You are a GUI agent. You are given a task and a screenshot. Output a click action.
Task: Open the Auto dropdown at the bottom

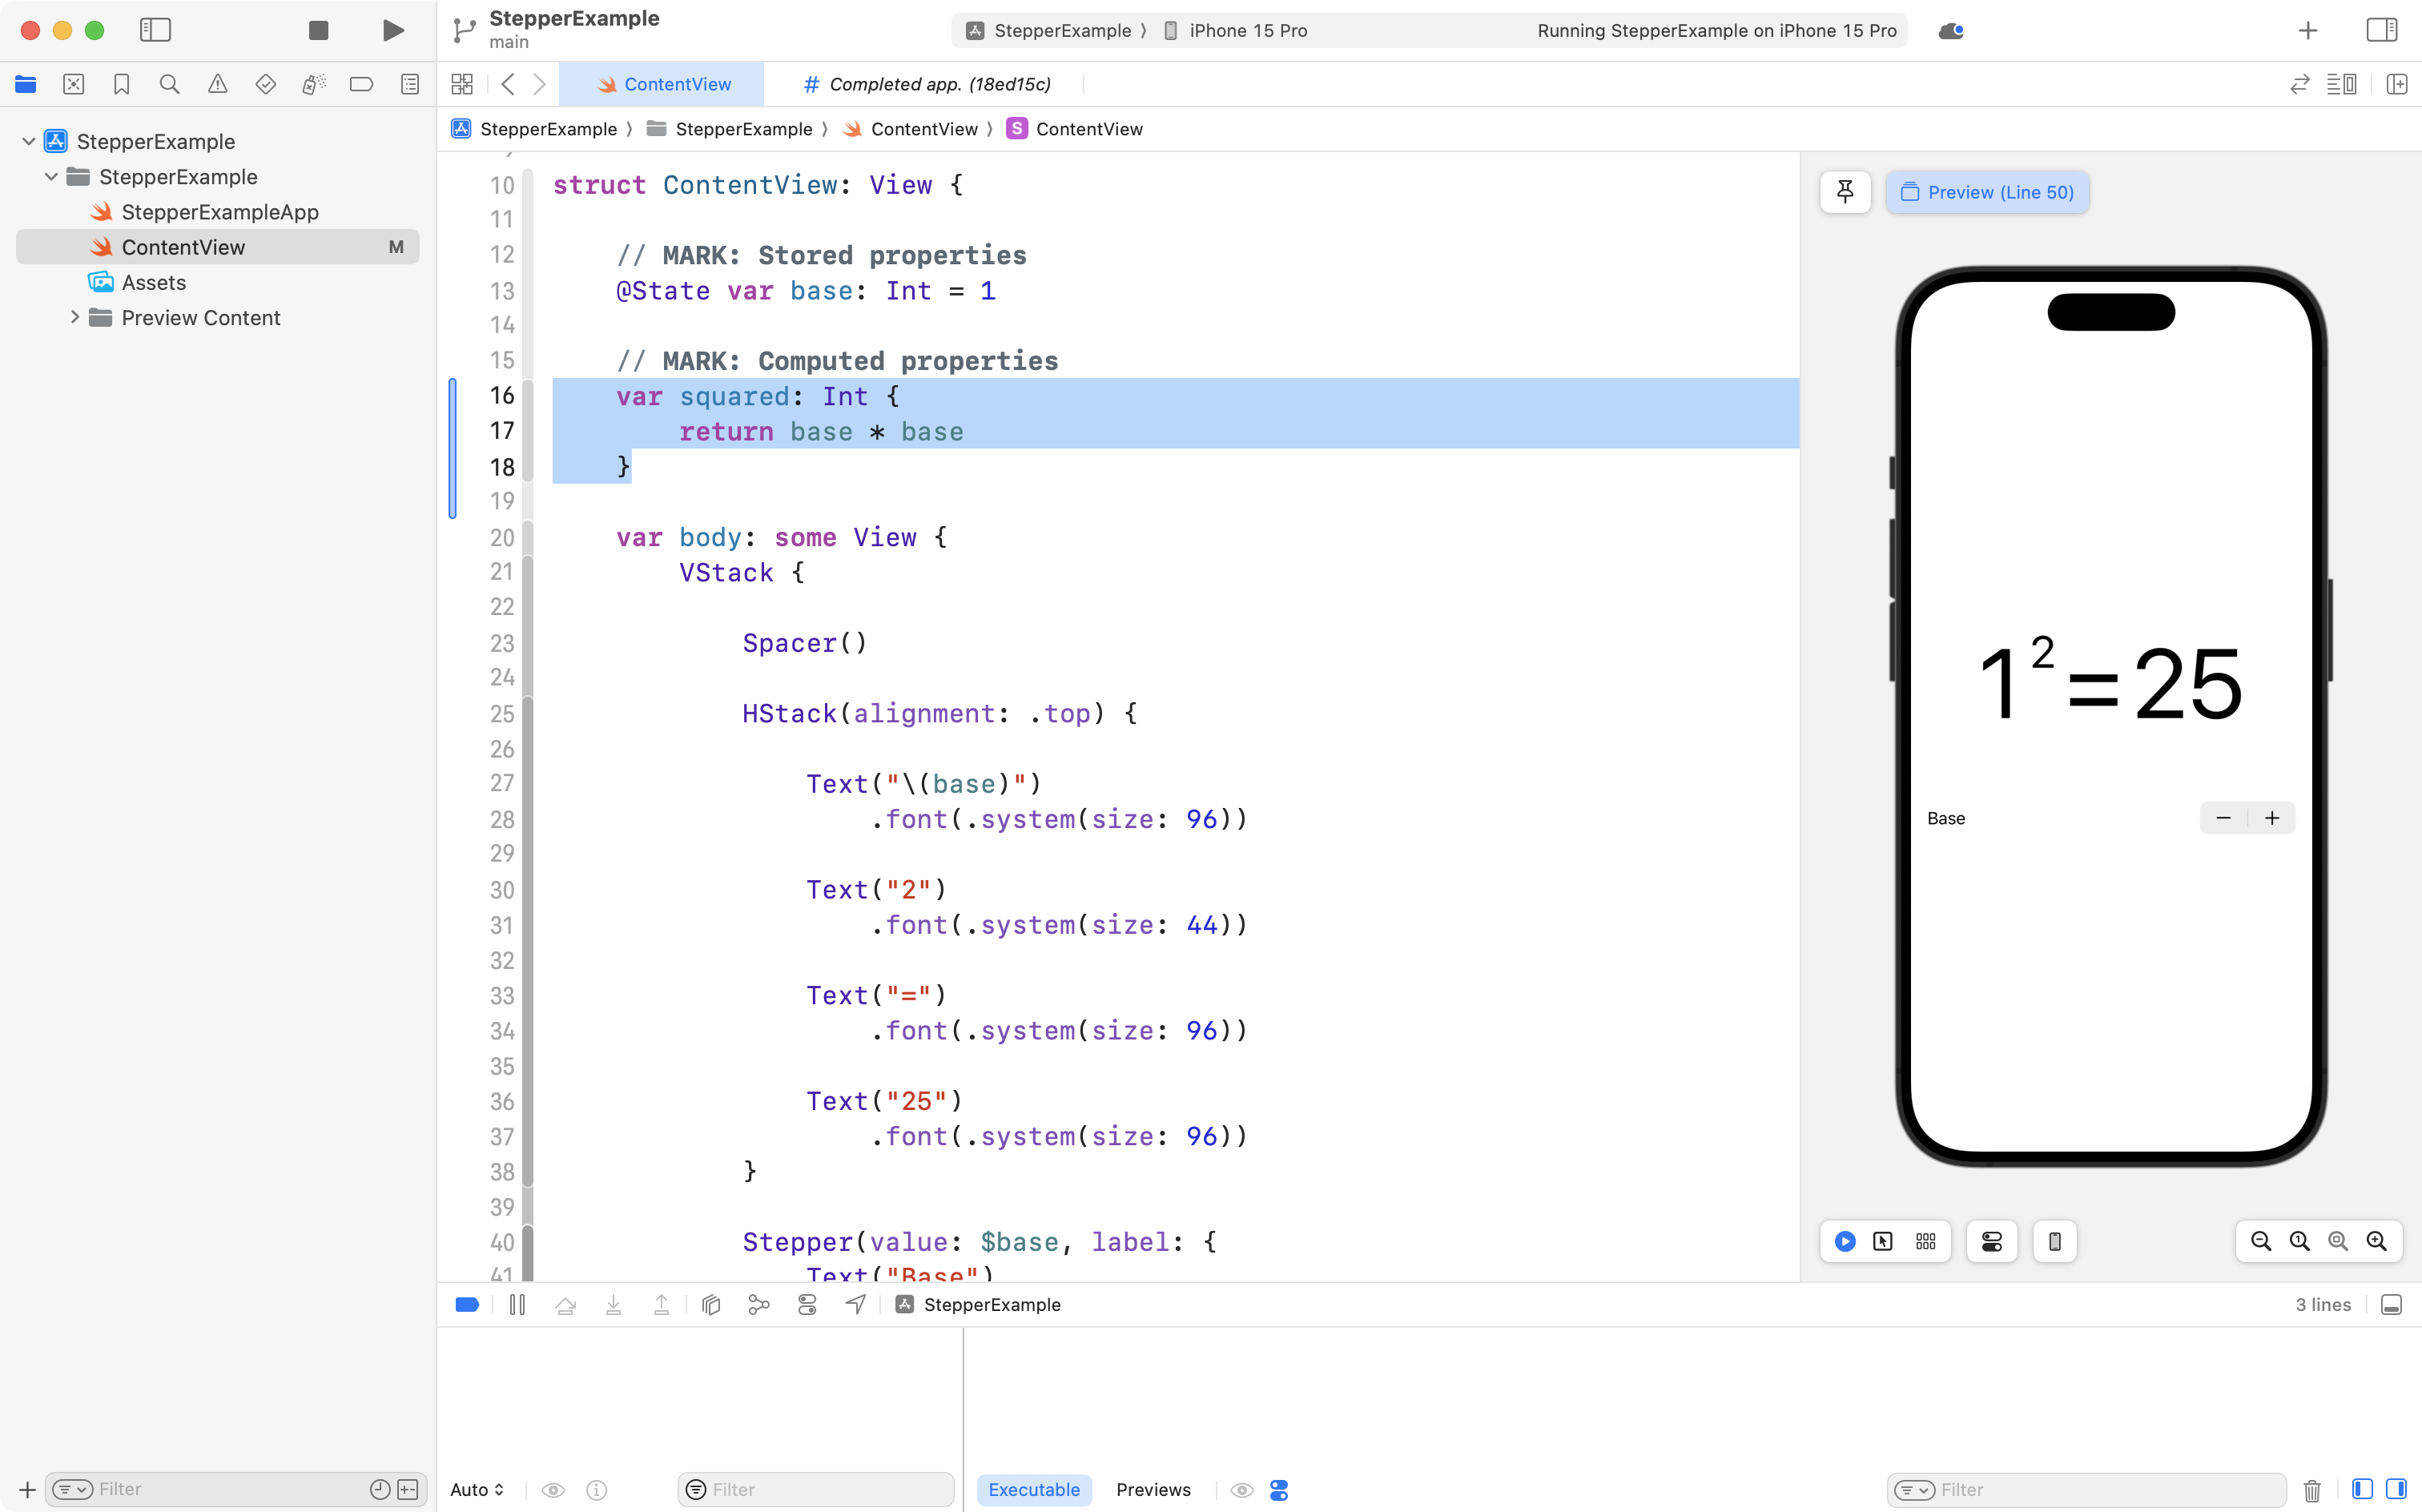coord(476,1489)
